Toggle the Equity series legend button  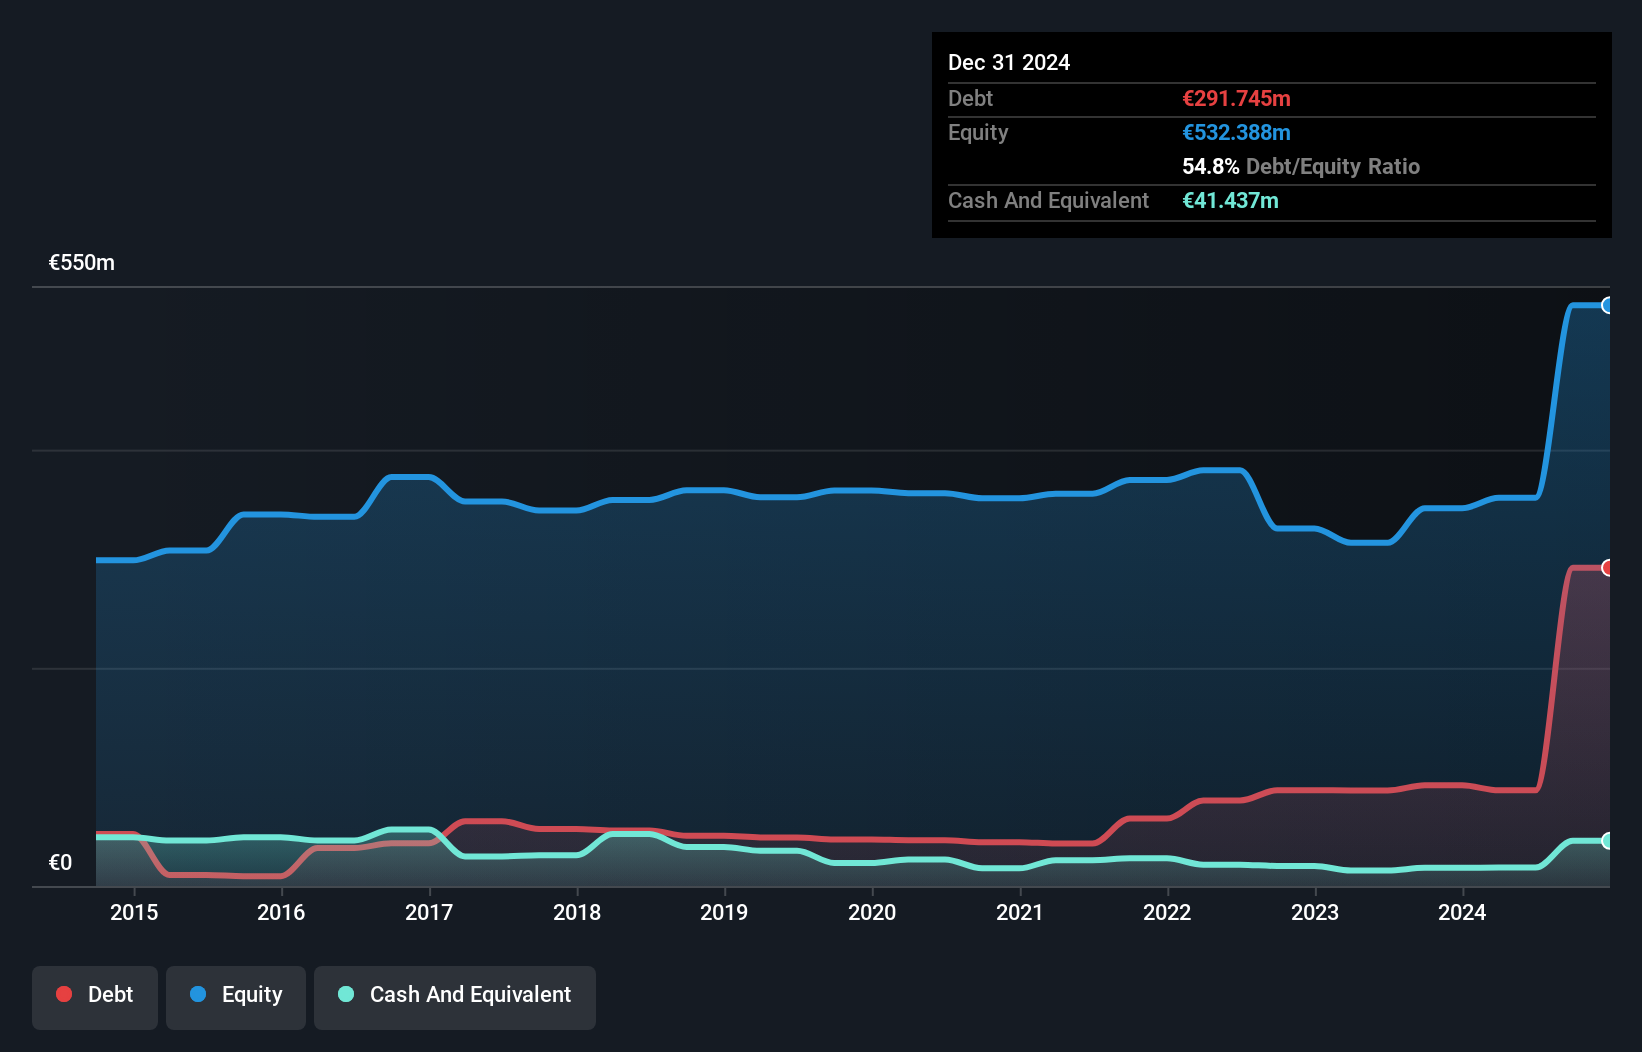tap(236, 997)
